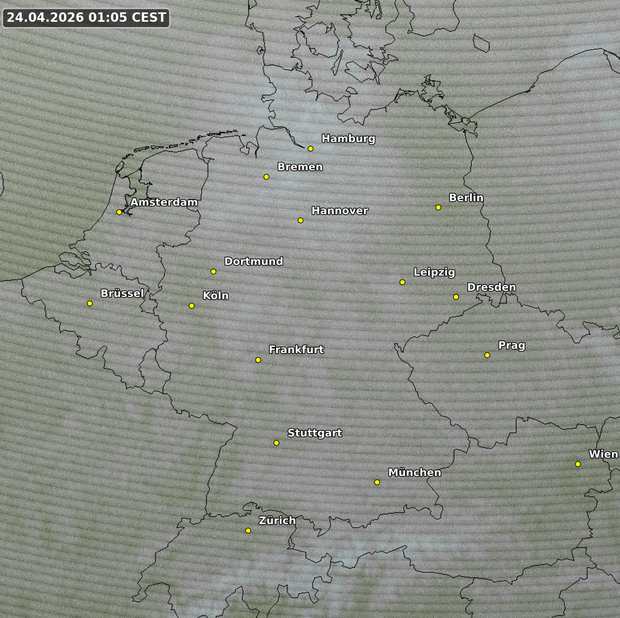Click the yellow marker dot for Stuttgart

pos(277,443)
